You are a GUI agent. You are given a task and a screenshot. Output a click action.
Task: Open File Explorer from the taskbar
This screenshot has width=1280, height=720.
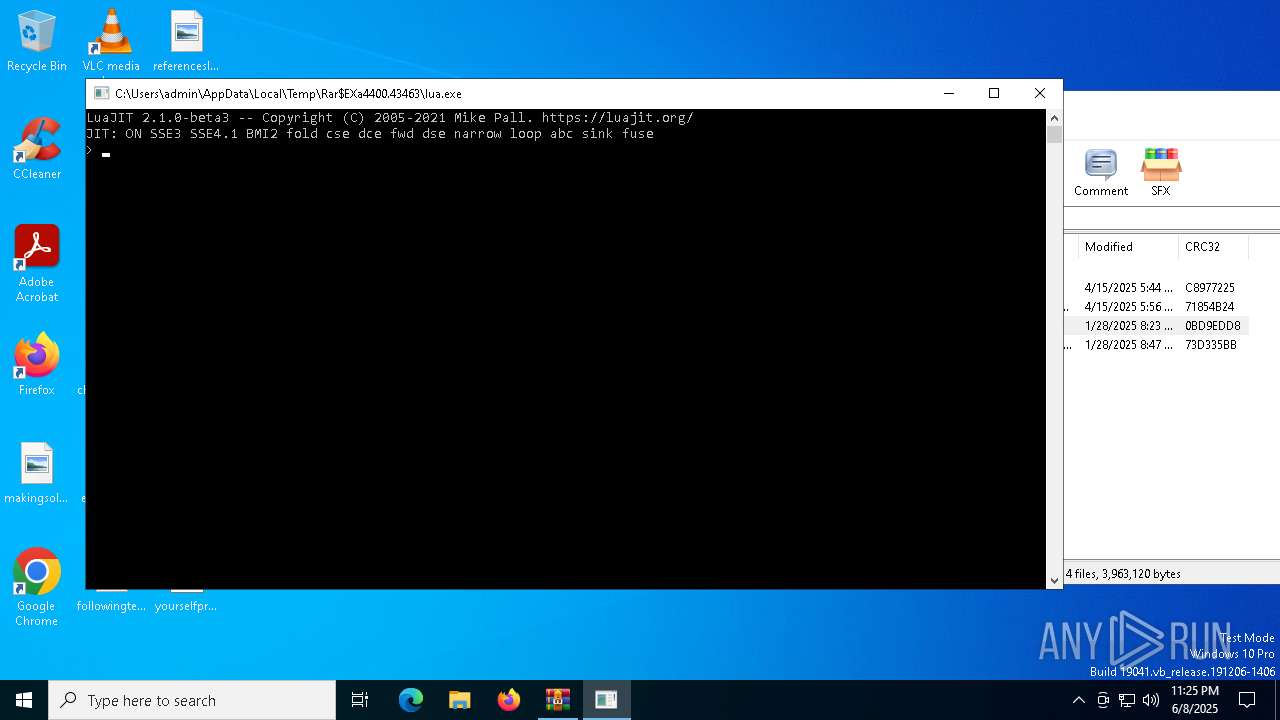[x=460, y=700]
